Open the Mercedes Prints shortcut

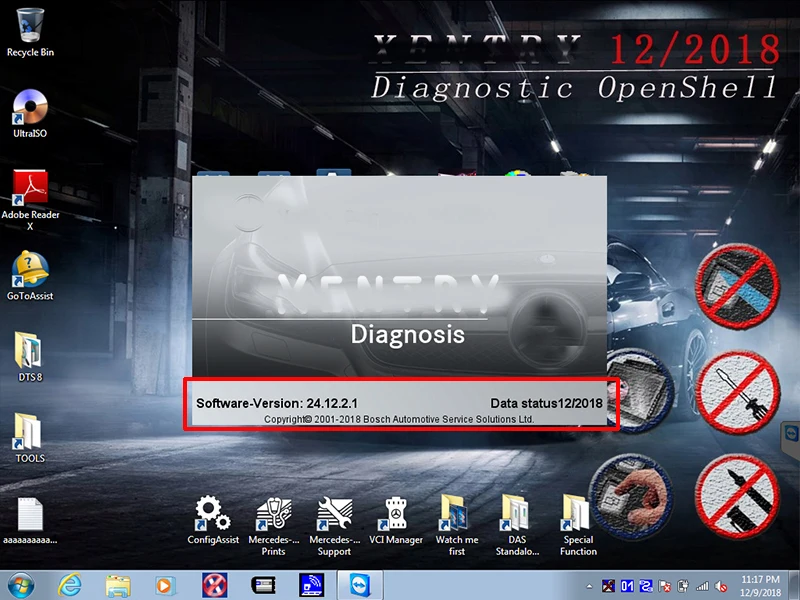tap(273, 526)
